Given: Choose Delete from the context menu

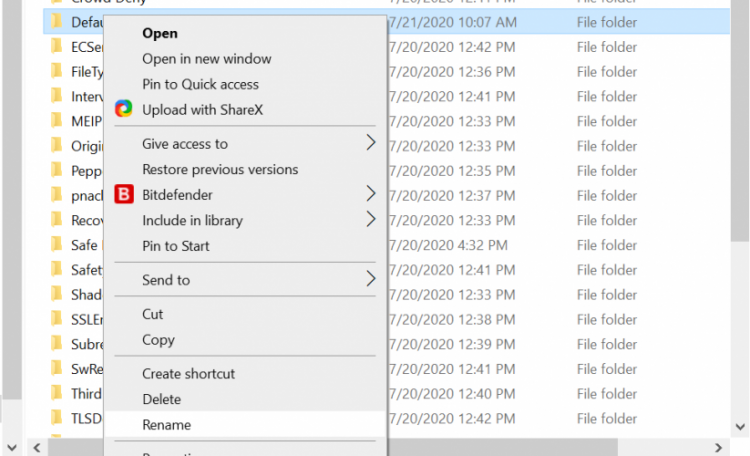Looking at the screenshot, I should [245, 399].
